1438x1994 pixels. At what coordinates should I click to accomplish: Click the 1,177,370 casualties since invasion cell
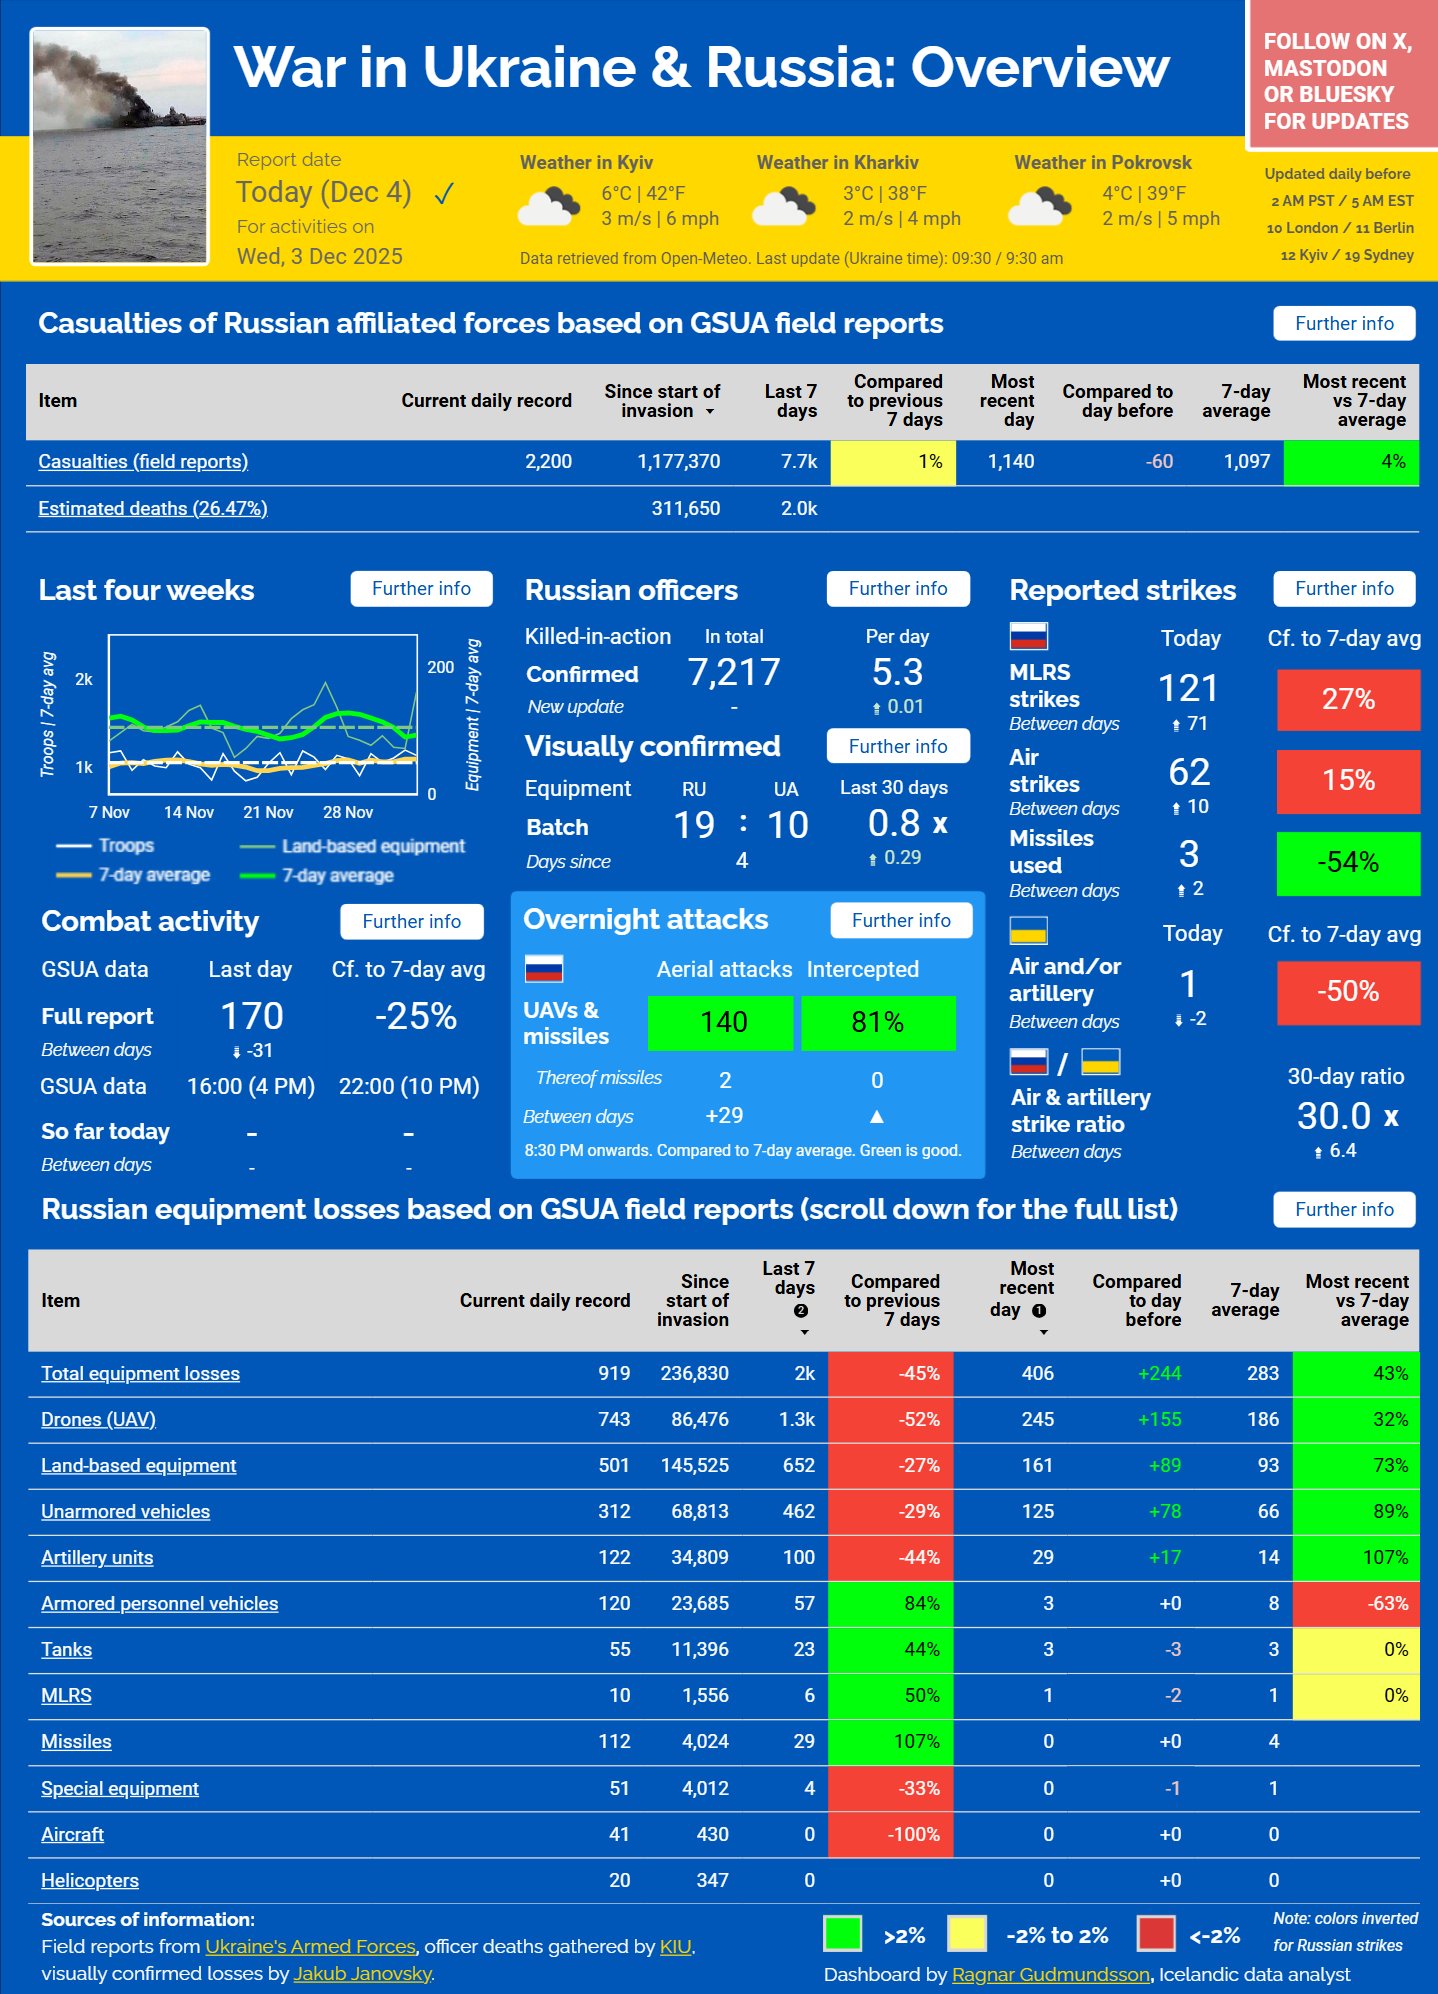coord(678,461)
